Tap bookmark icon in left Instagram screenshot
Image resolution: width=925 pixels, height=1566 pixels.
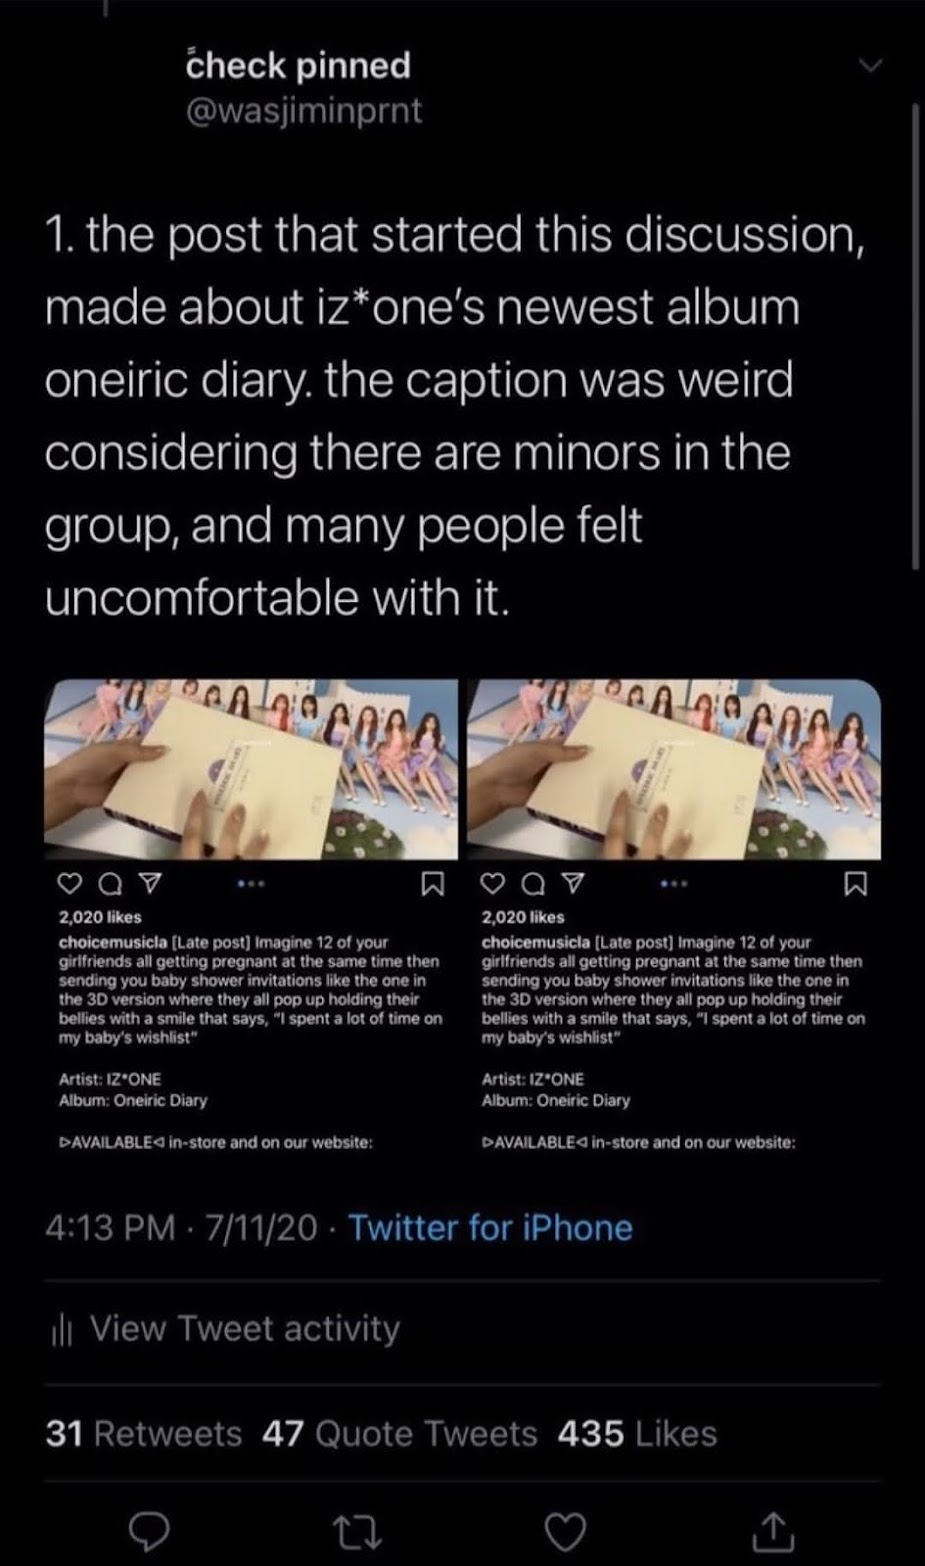coord(432,884)
